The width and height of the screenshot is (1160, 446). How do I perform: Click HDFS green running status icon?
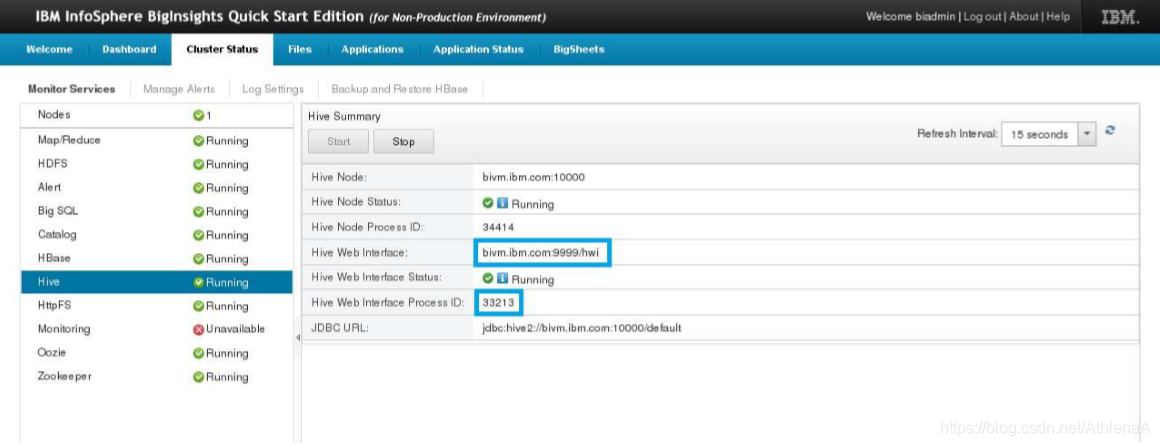pos(198,164)
